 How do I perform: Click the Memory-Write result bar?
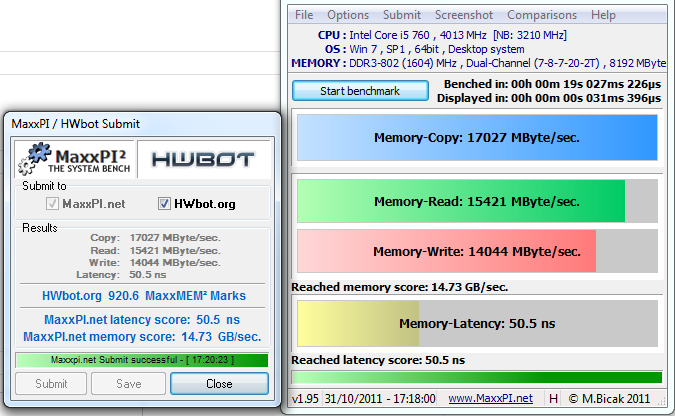477,251
